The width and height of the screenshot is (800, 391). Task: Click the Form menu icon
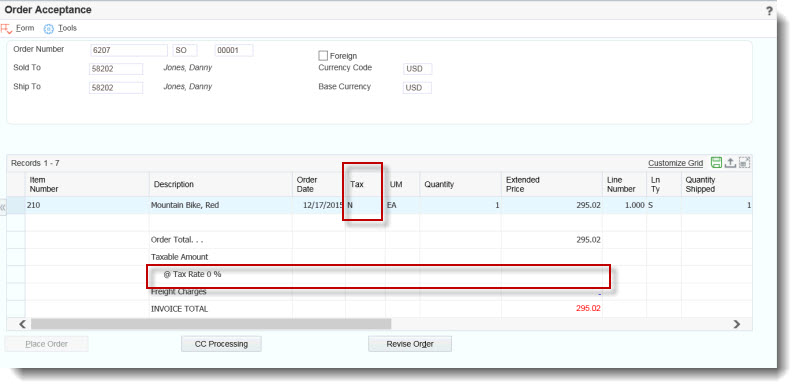tap(6, 29)
